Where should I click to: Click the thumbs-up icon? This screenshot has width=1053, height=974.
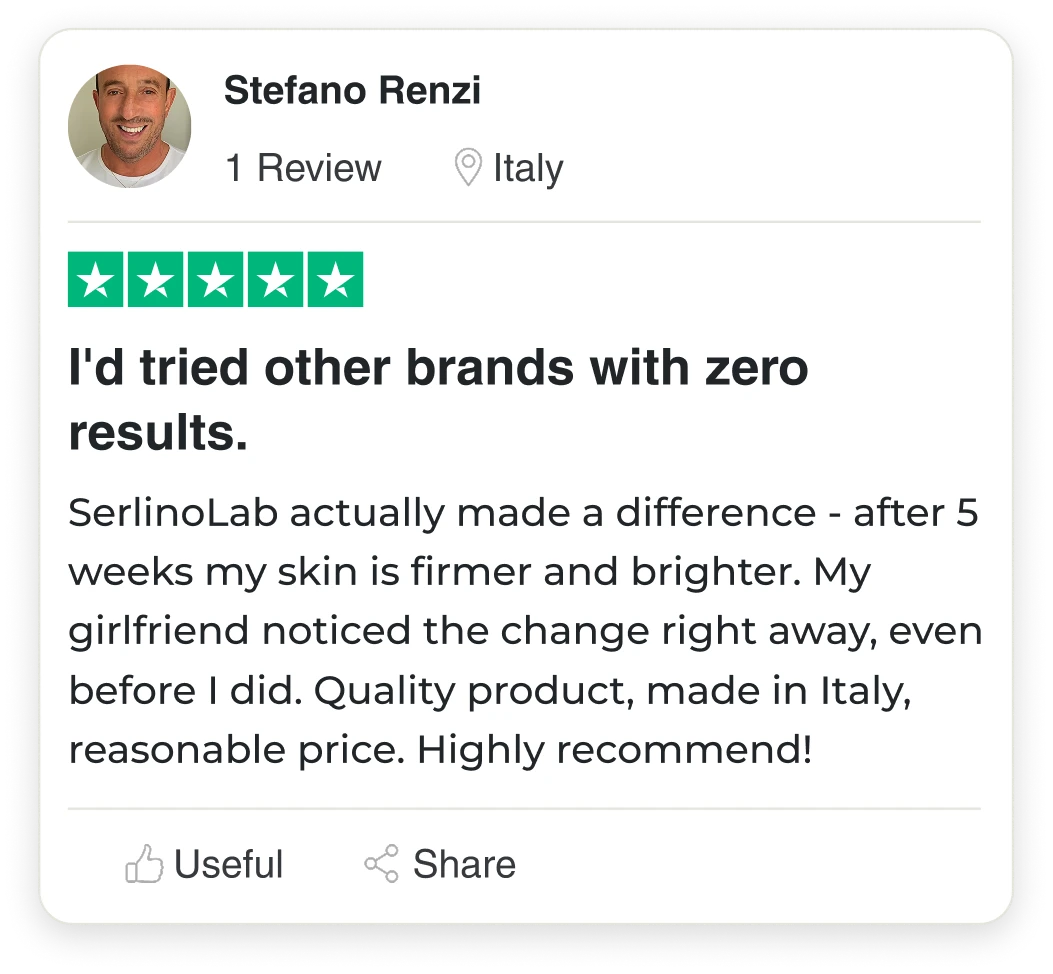(x=144, y=864)
